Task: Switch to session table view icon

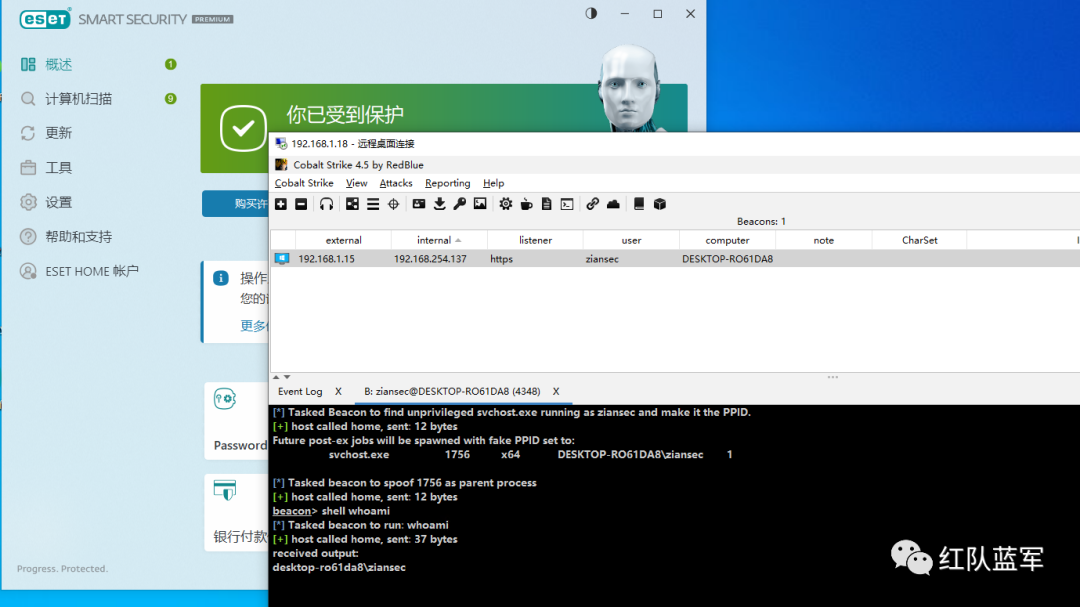Action: pyautogui.click(x=373, y=204)
